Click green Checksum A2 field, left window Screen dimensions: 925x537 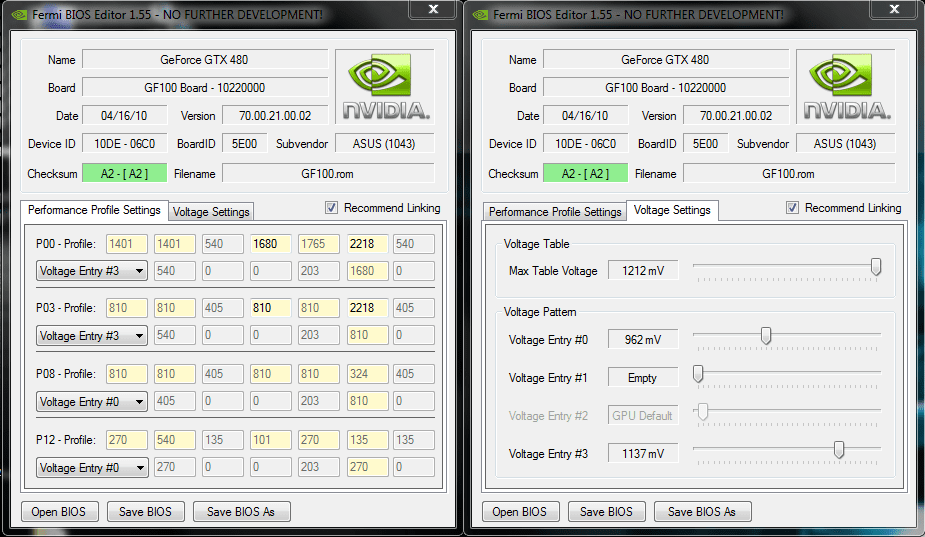point(124,173)
